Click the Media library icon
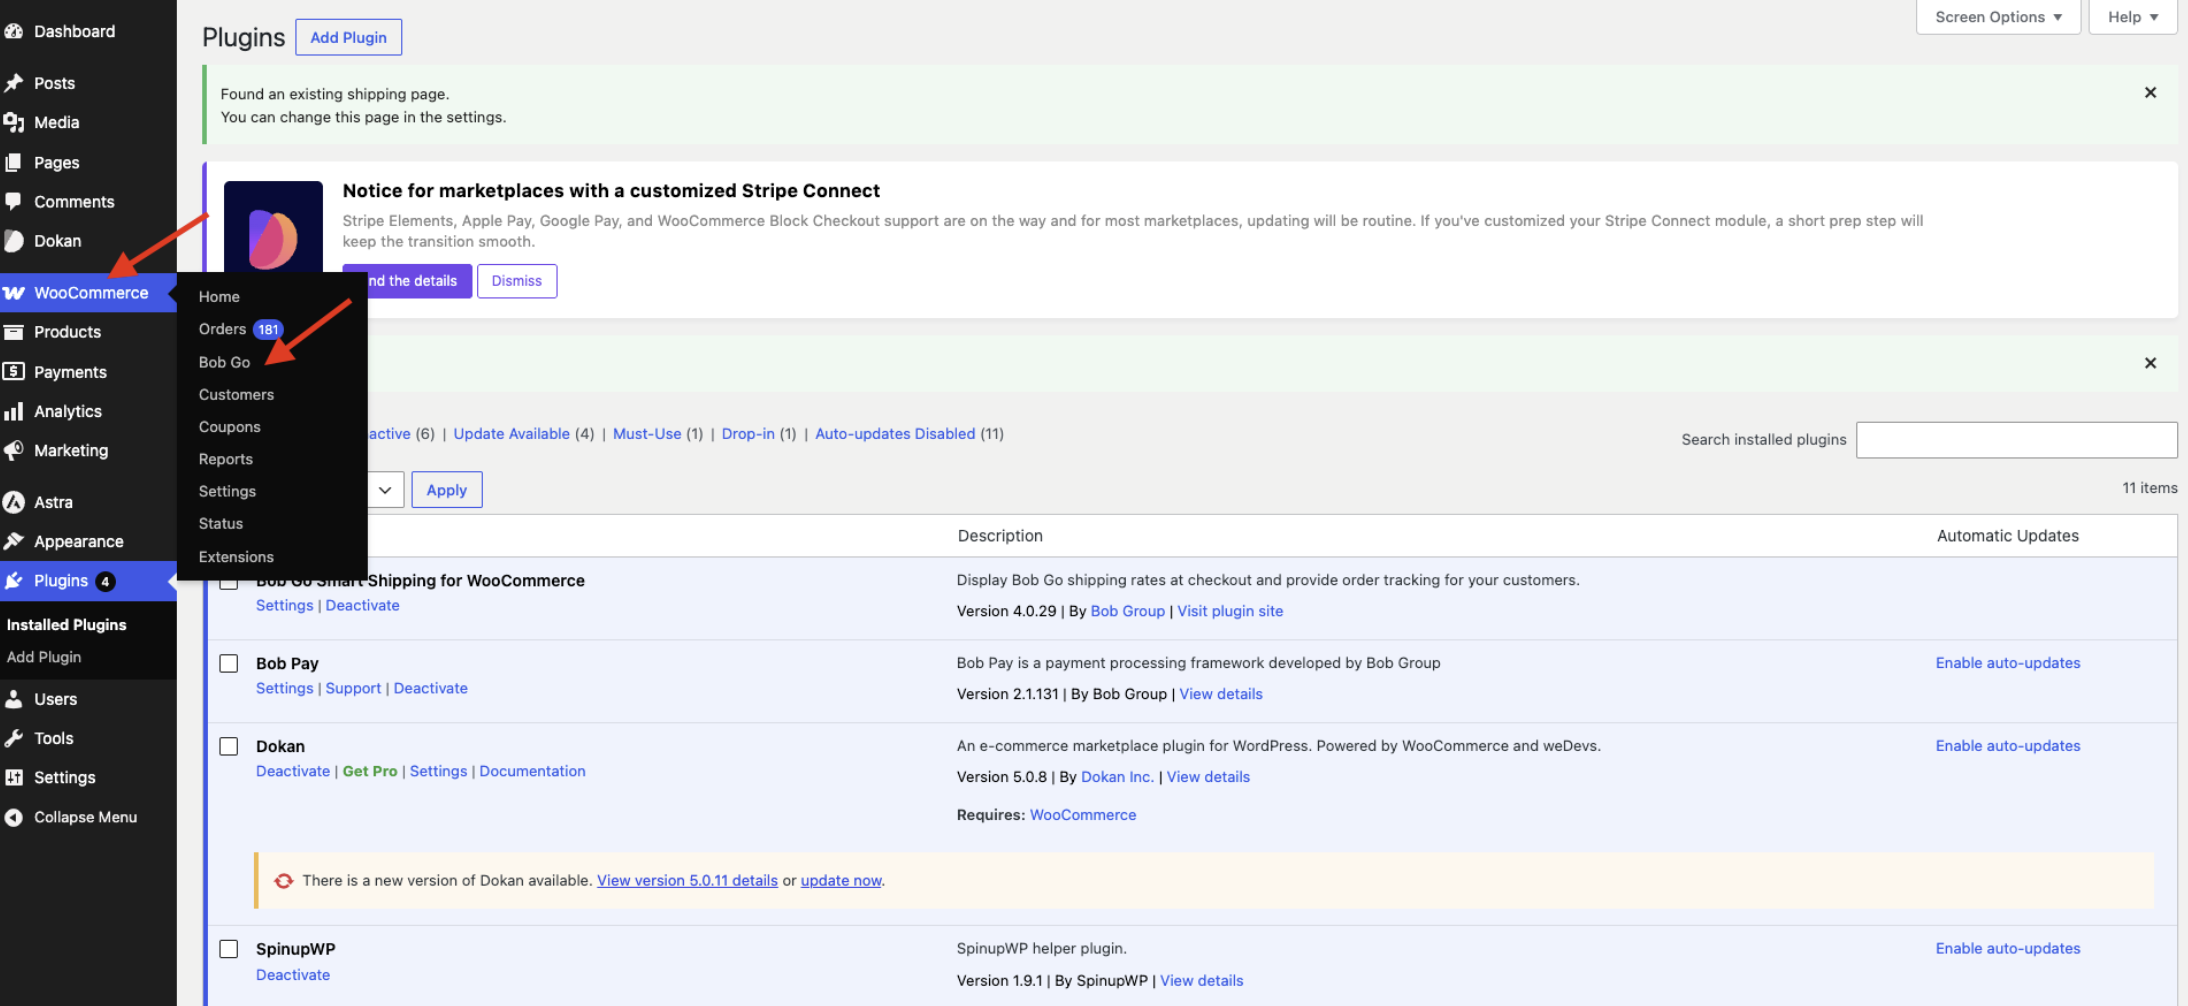 coord(13,122)
